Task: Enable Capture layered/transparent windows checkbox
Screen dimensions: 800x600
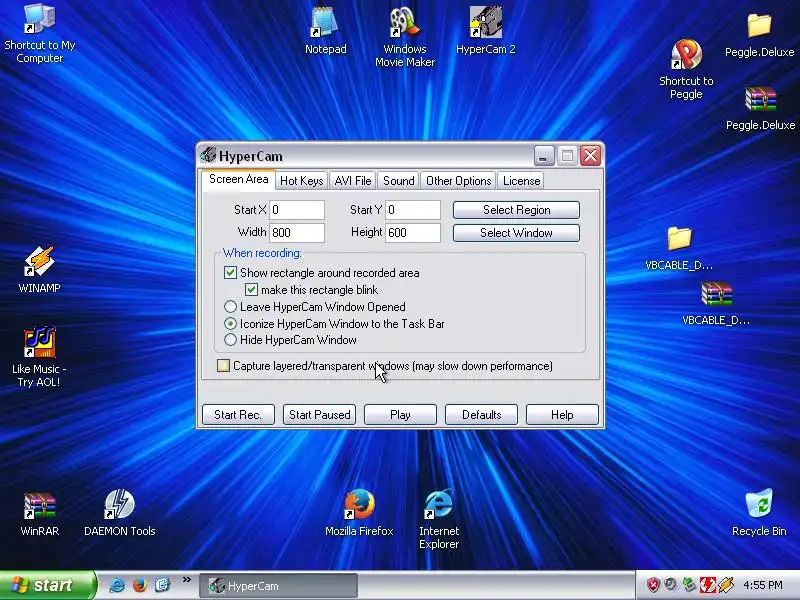Action: click(223, 366)
